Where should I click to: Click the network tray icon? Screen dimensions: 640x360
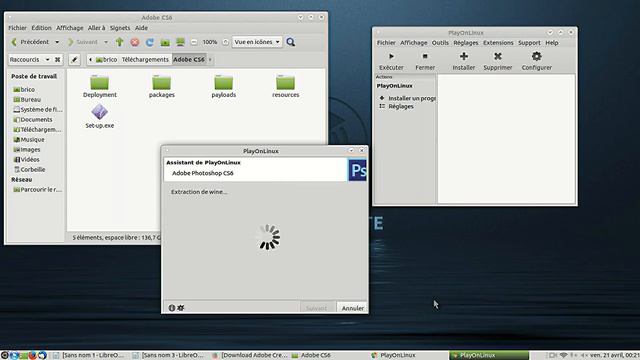pos(563,356)
